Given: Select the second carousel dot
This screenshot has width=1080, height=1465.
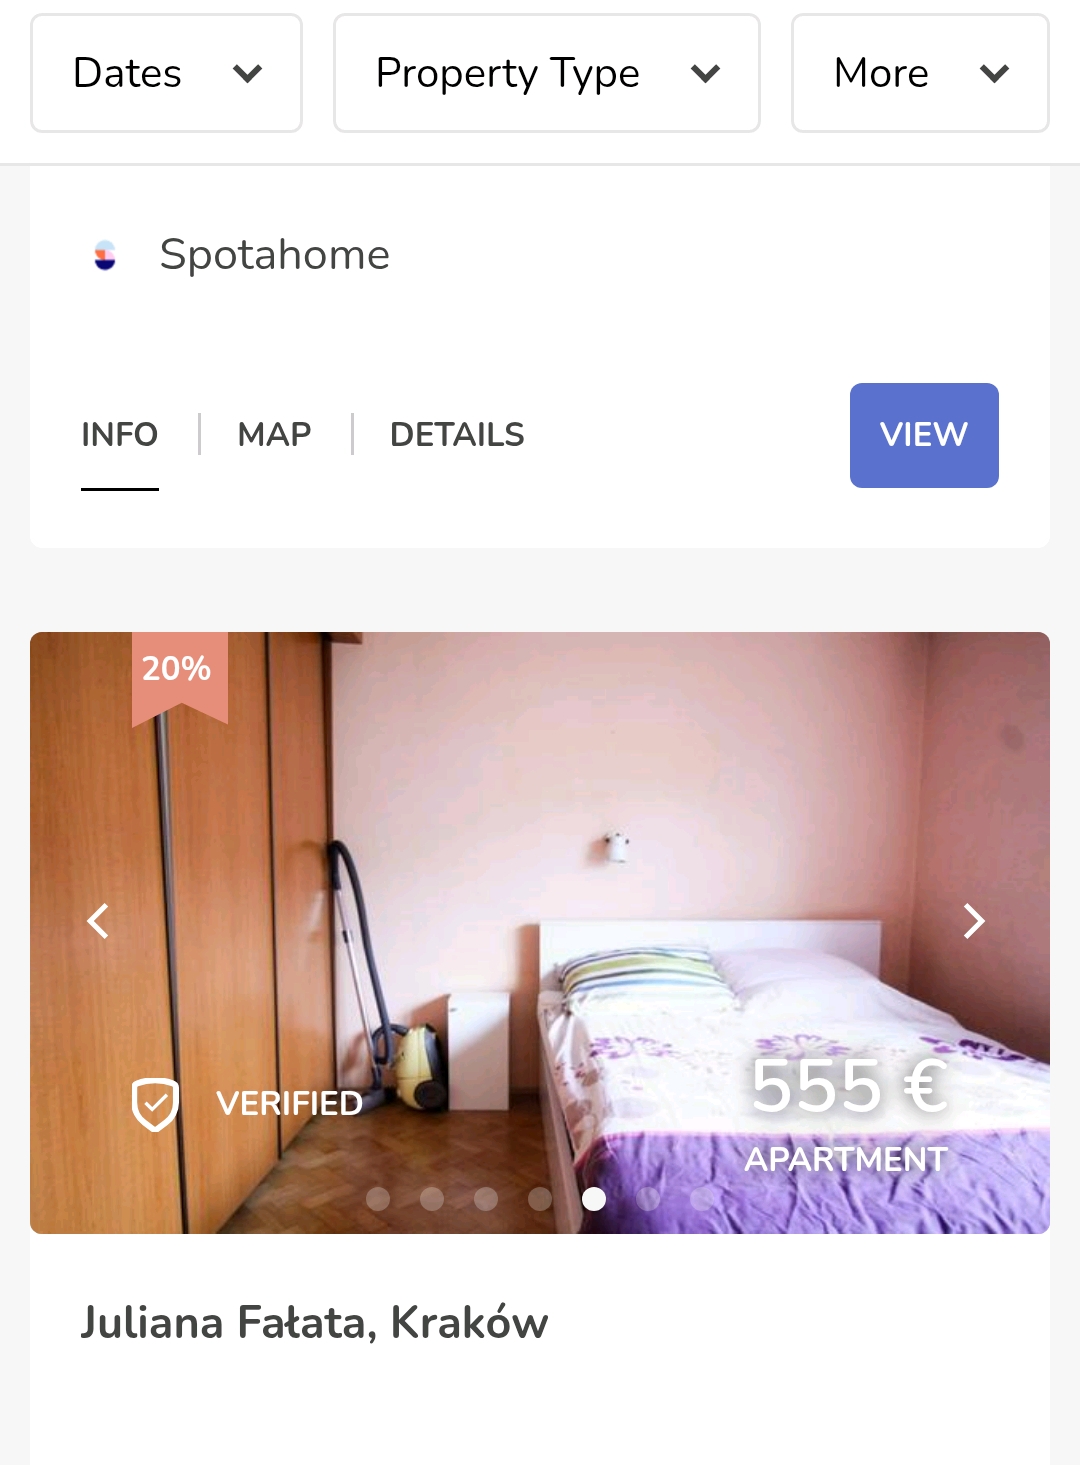Looking at the screenshot, I should (x=432, y=1199).
